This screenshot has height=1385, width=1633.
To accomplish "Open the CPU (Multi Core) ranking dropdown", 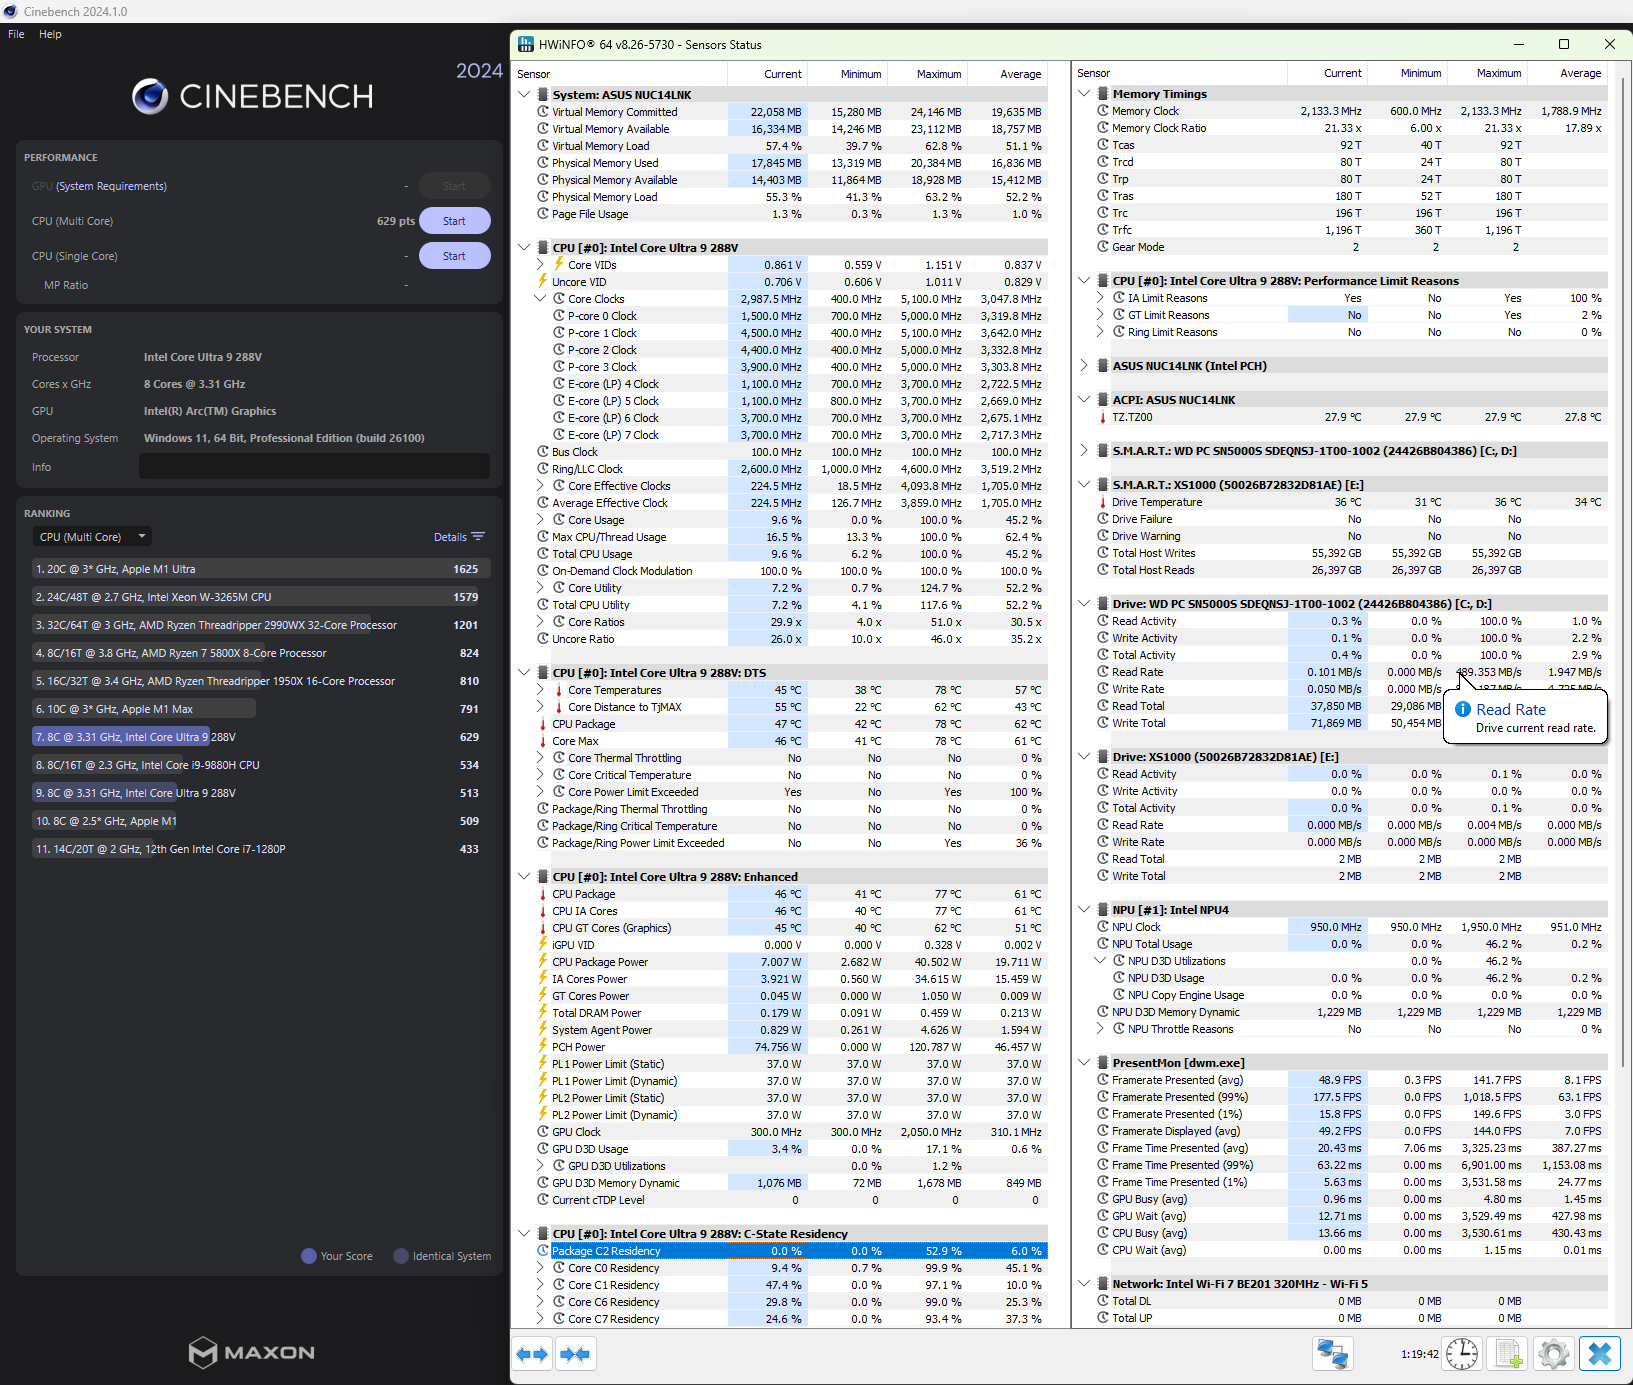I will click(x=92, y=537).
